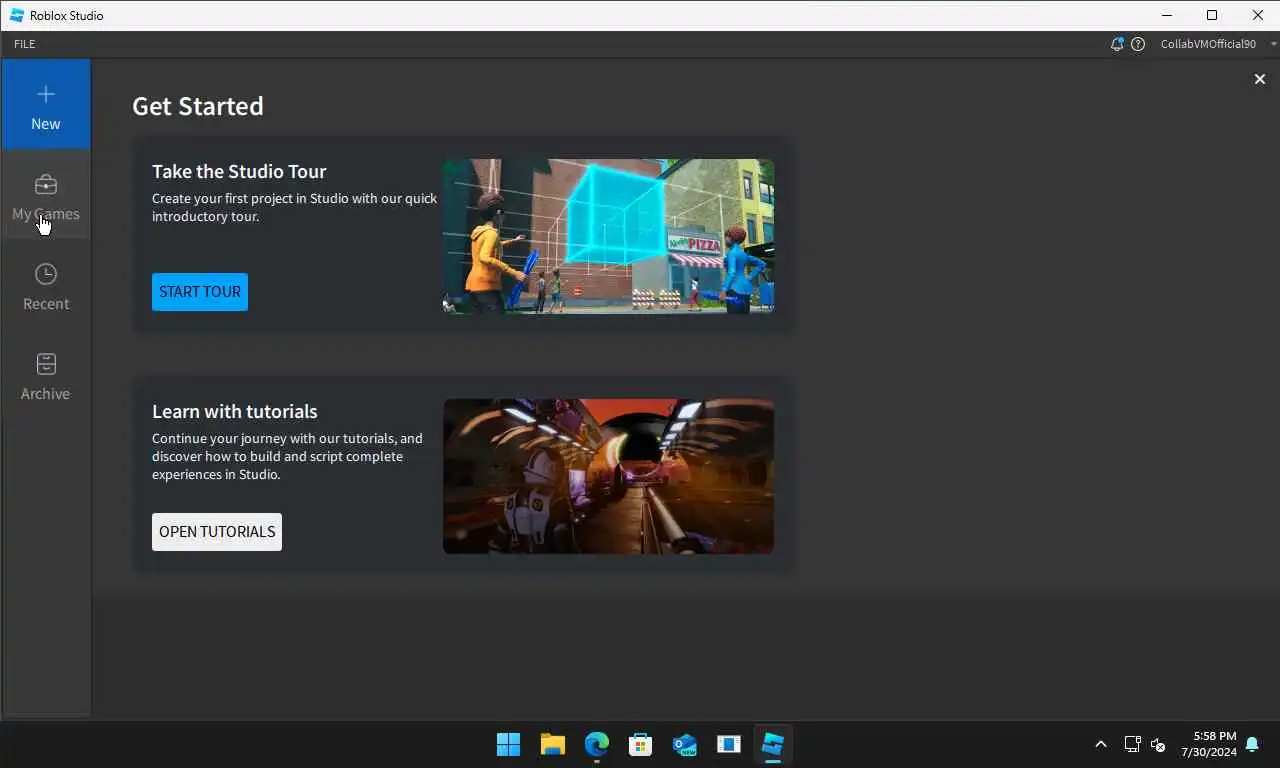The width and height of the screenshot is (1280, 768).
Task: Minimize the Roblox Studio window
Action: tap(1166, 15)
